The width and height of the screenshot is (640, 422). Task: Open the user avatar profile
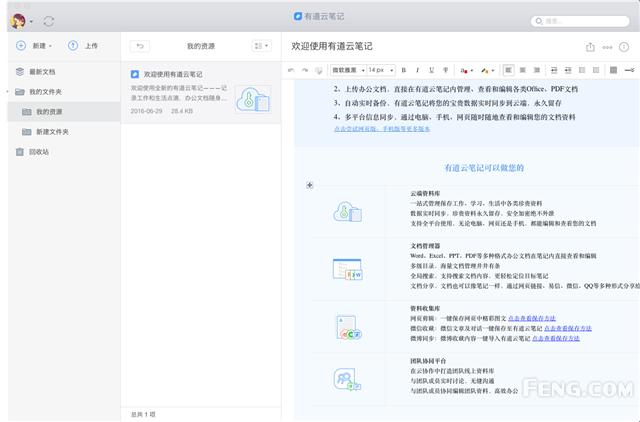(x=18, y=20)
